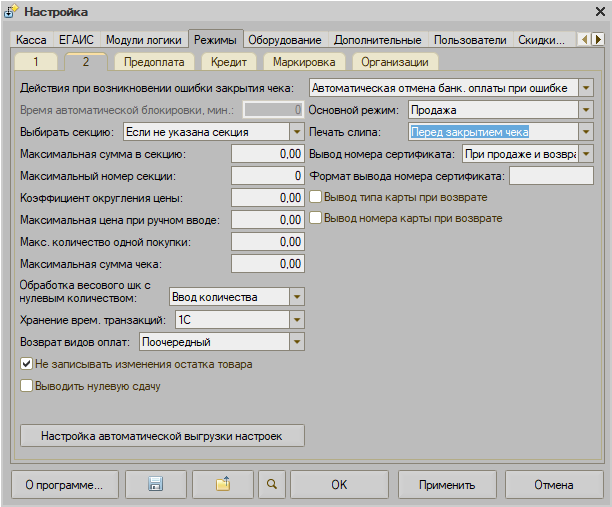Open the 'Основной режим' dropdown

(586, 109)
